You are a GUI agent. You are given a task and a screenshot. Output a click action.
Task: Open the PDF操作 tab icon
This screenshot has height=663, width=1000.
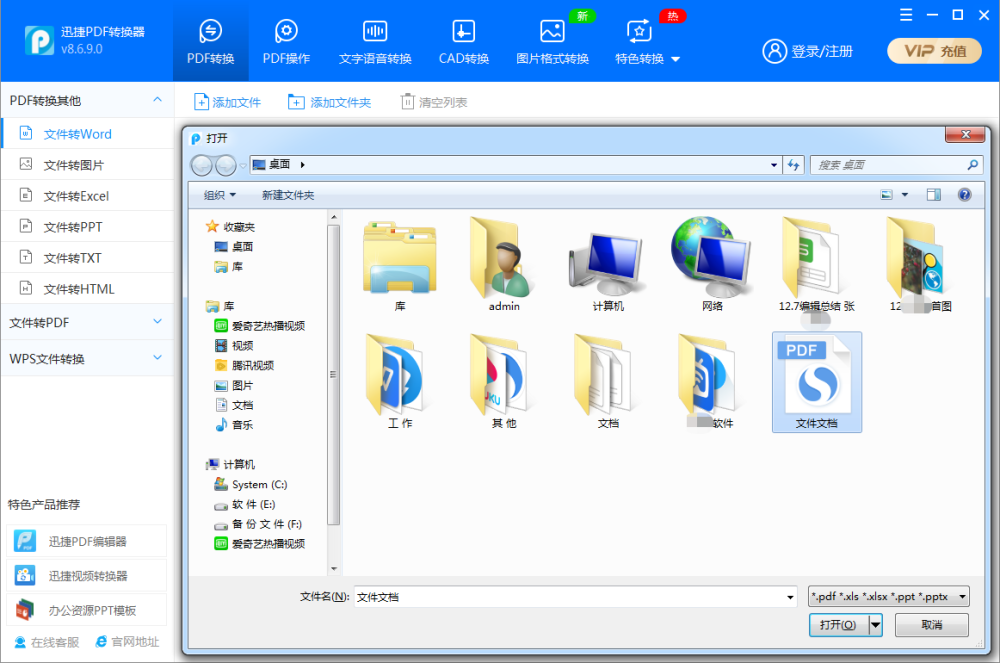click(x=286, y=31)
